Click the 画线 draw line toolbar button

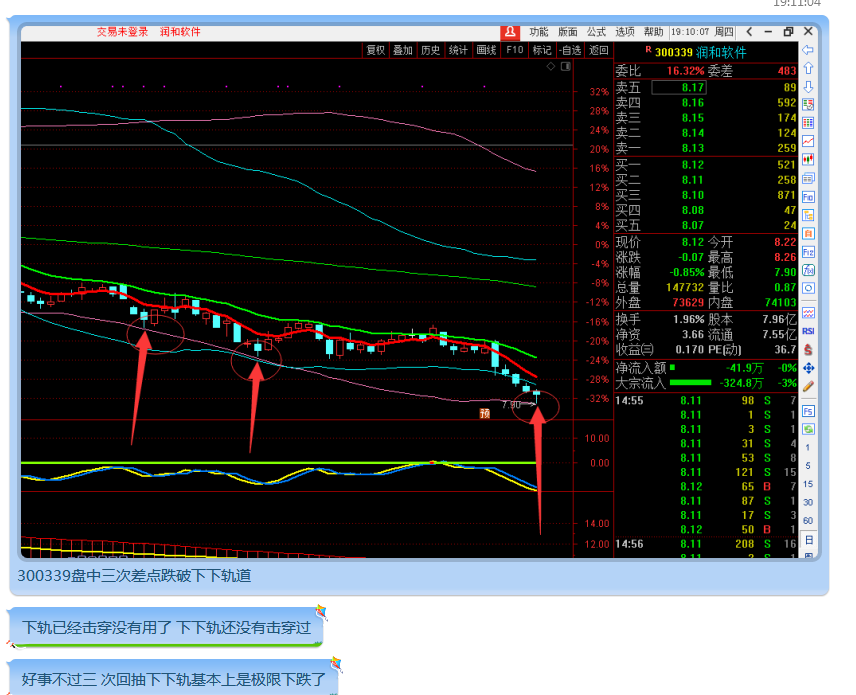[486, 50]
